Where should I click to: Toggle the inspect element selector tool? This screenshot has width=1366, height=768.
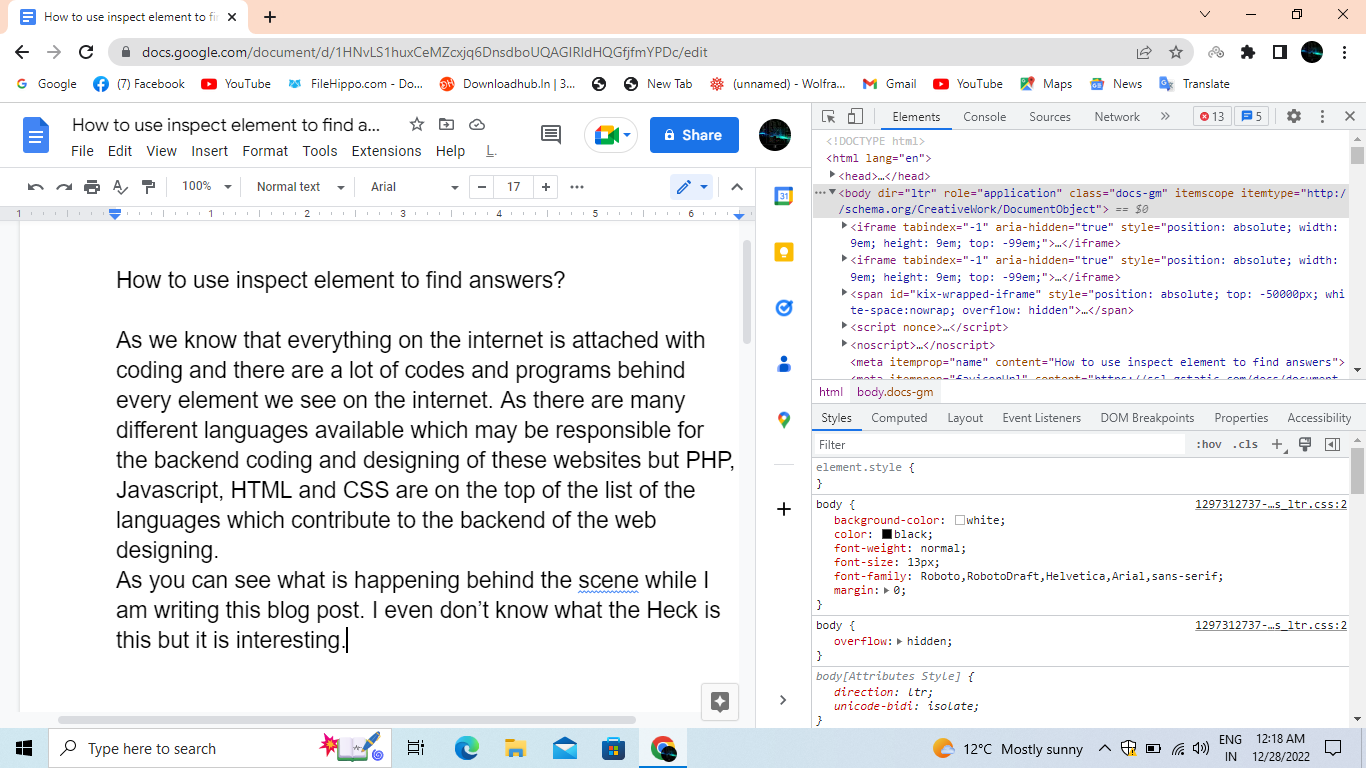pos(830,116)
